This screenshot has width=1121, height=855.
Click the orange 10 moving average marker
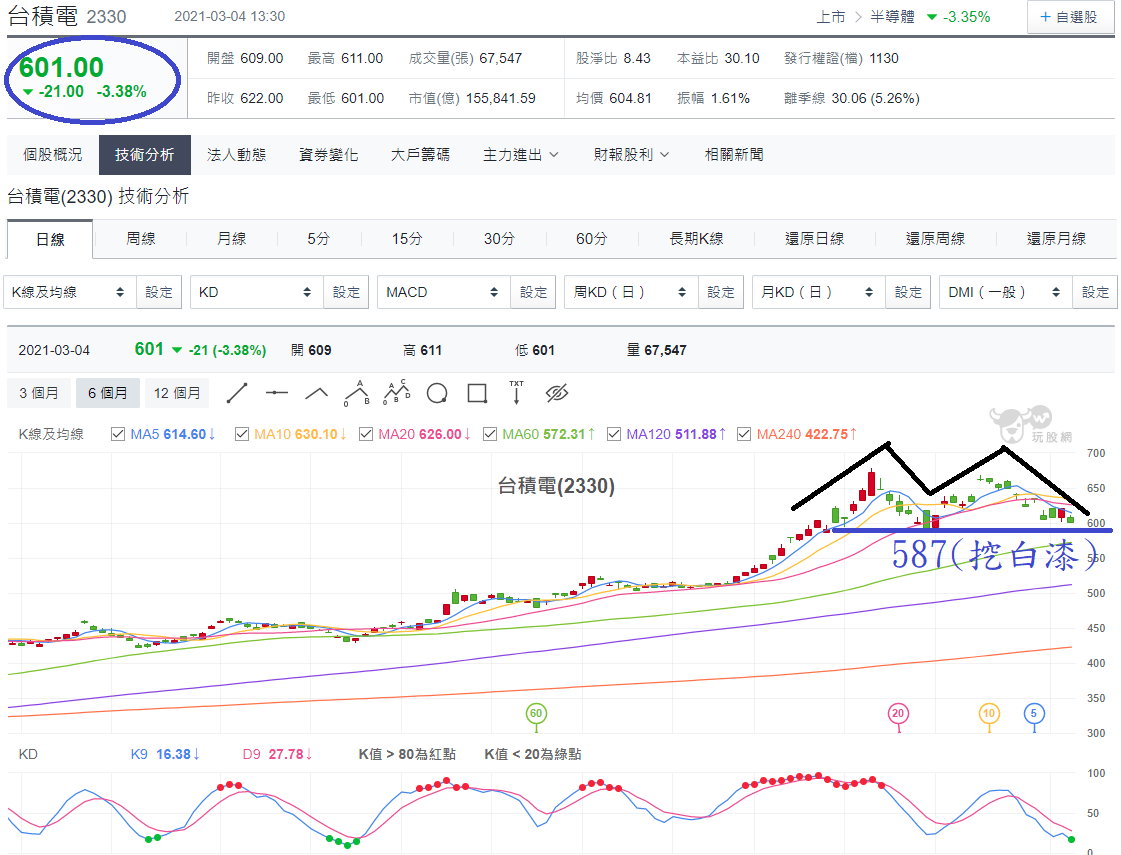(x=989, y=713)
